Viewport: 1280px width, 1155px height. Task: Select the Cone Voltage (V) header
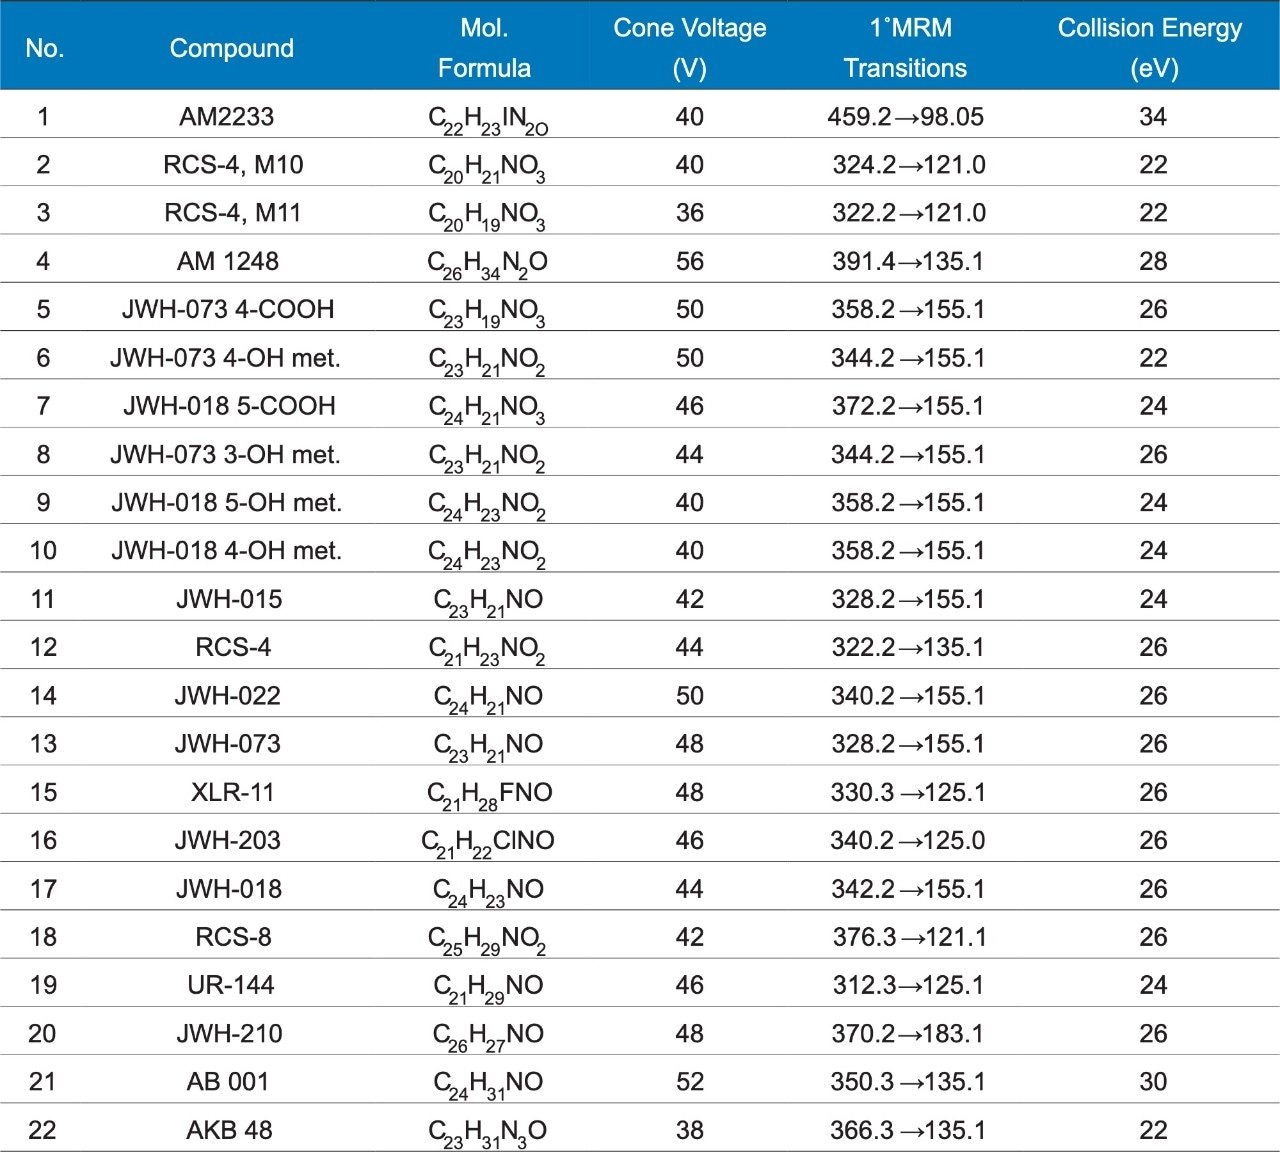pyautogui.click(x=689, y=48)
